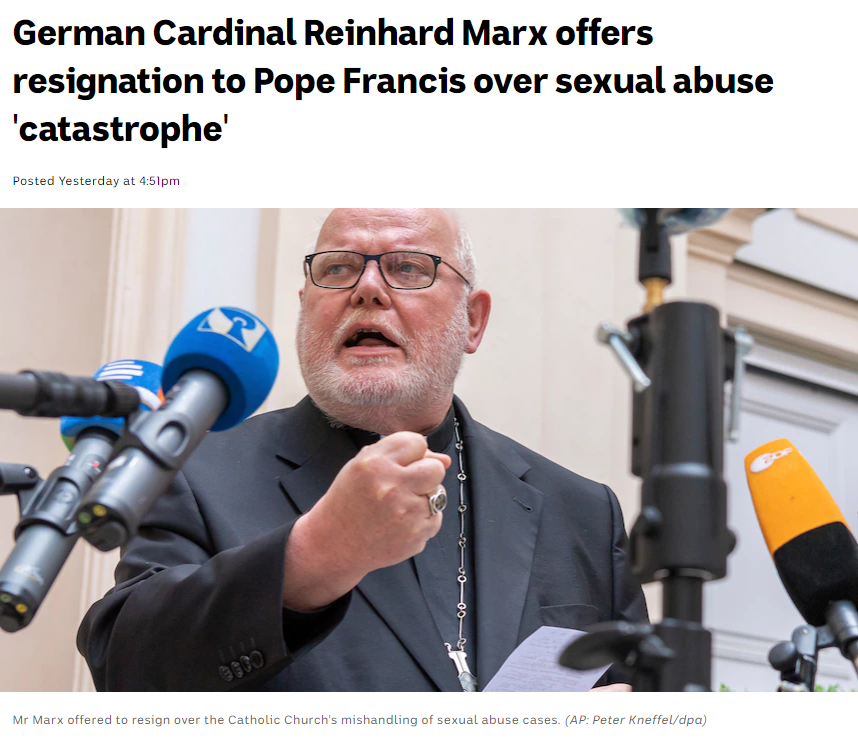
Task: Click the 'Posted Yesterday' timestamp label
Action: [66, 181]
